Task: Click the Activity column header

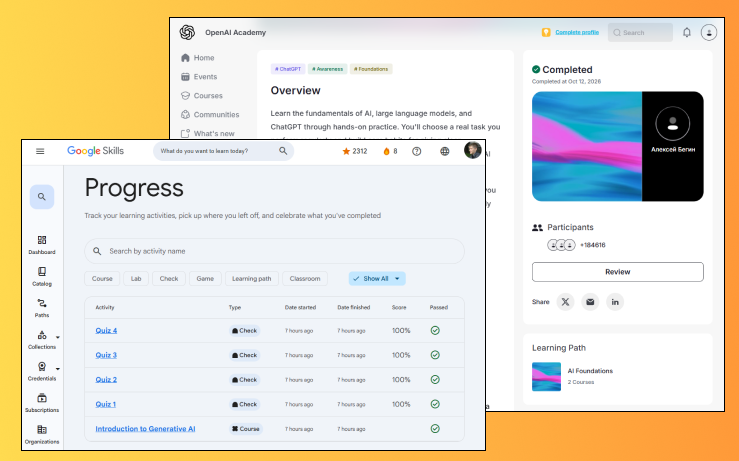Action: (x=105, y=307)
